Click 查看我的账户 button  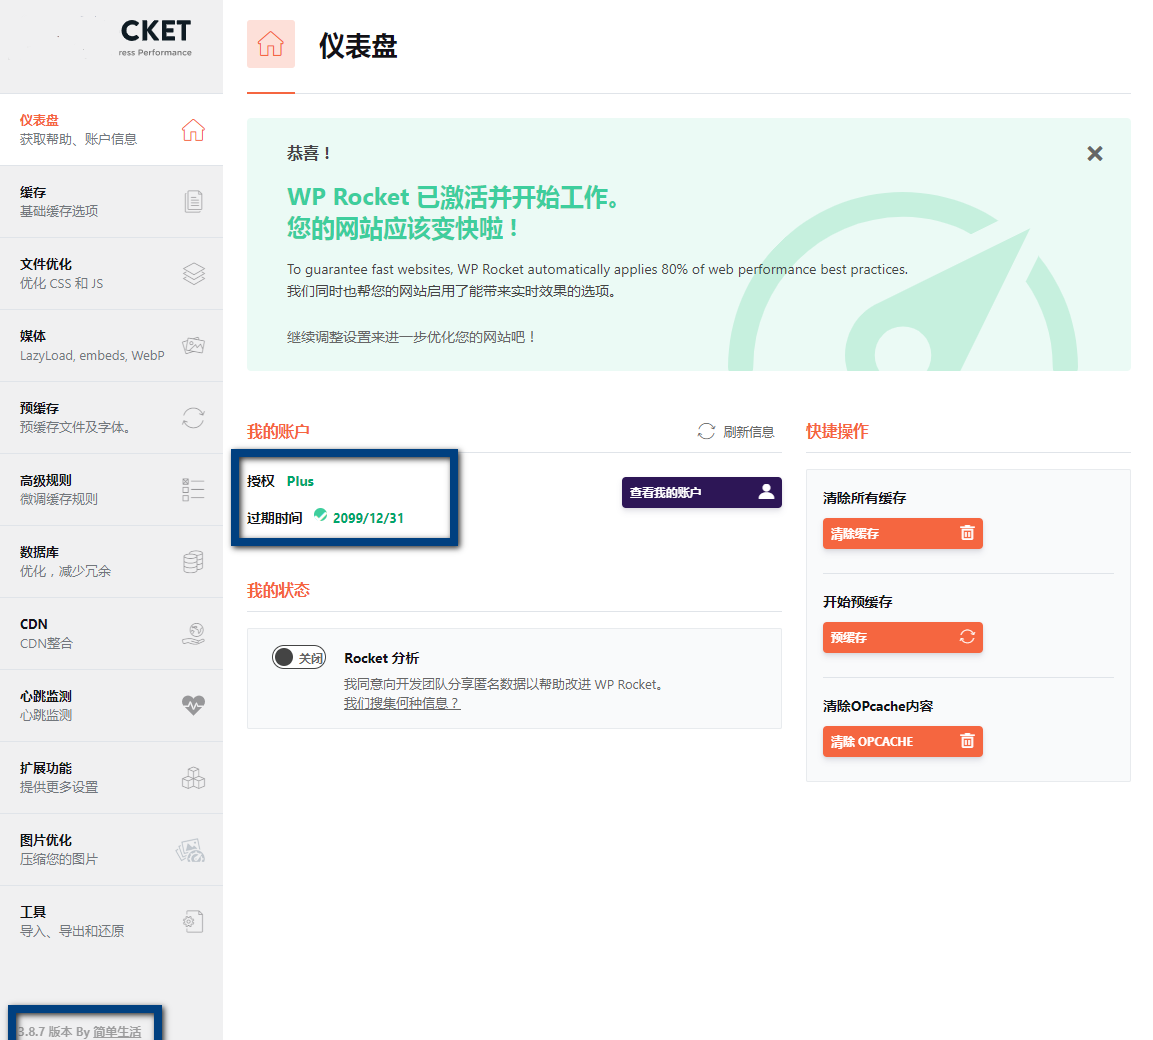(x=701, y=492)
